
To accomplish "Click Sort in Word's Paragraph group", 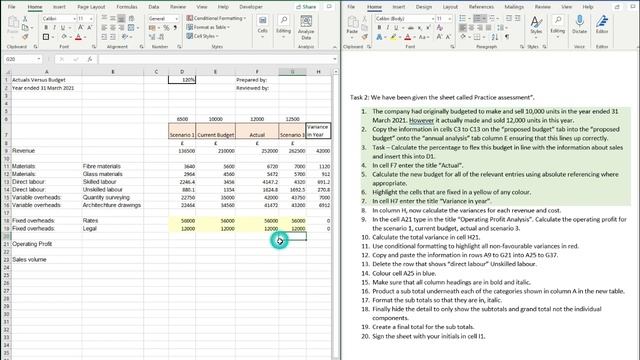I will pyautogui.click(x=495, y=37).
